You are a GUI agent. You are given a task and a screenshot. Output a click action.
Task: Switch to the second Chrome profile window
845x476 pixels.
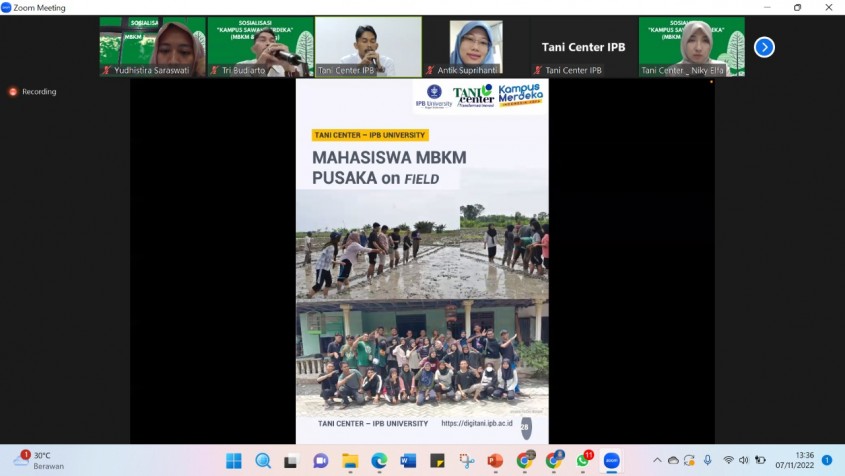click(x=553, y=460)
